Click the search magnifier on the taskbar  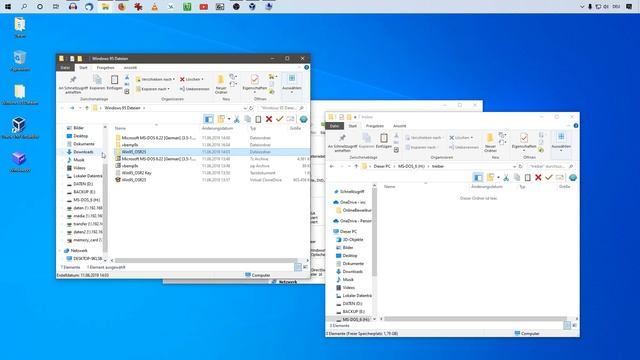point(24,7)
